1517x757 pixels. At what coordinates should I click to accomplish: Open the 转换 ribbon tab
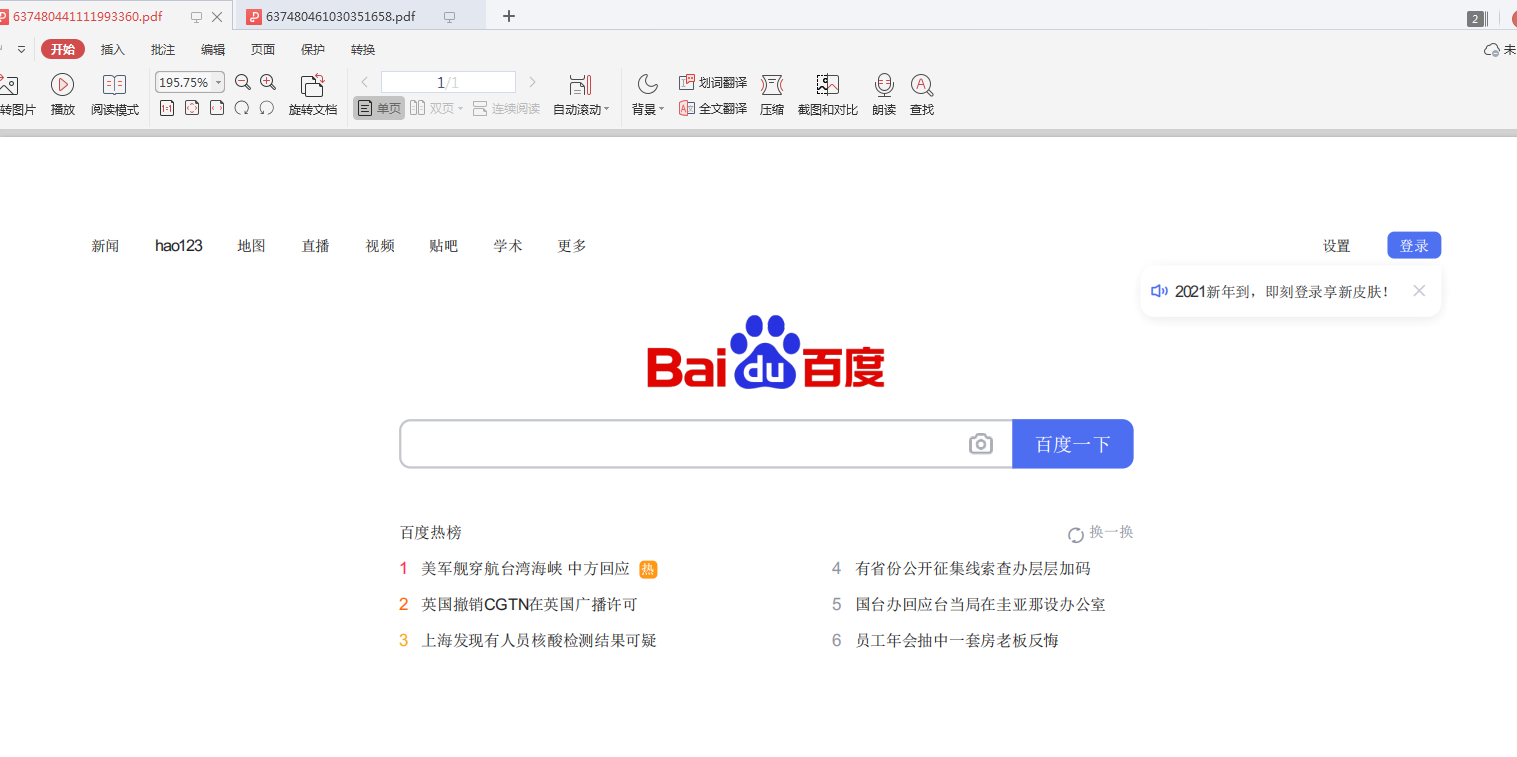[x=363, y=49]
